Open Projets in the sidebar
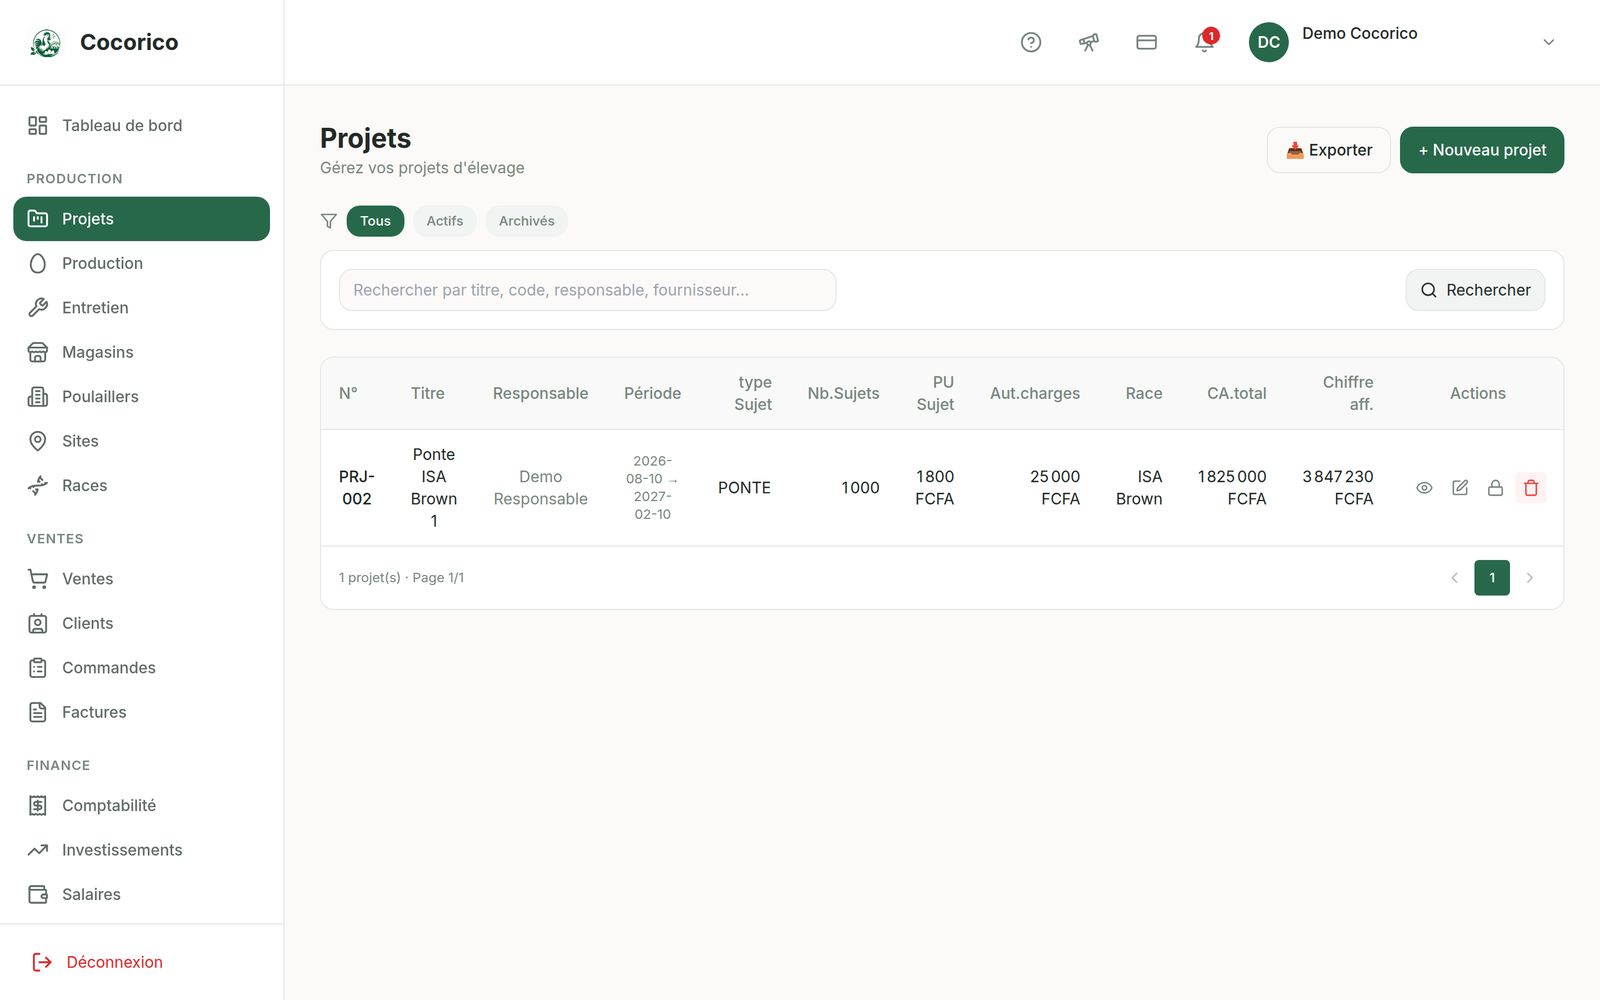 click(x=141, y=219)
